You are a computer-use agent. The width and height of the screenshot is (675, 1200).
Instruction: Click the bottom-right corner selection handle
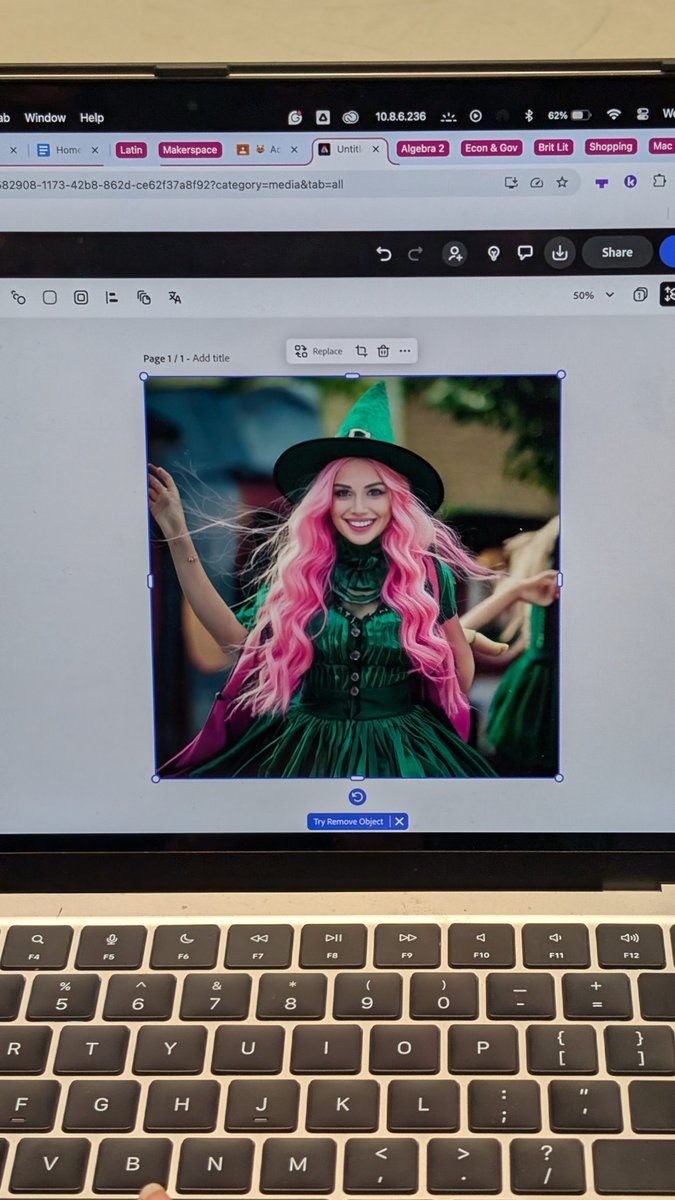tap(558, 777)
